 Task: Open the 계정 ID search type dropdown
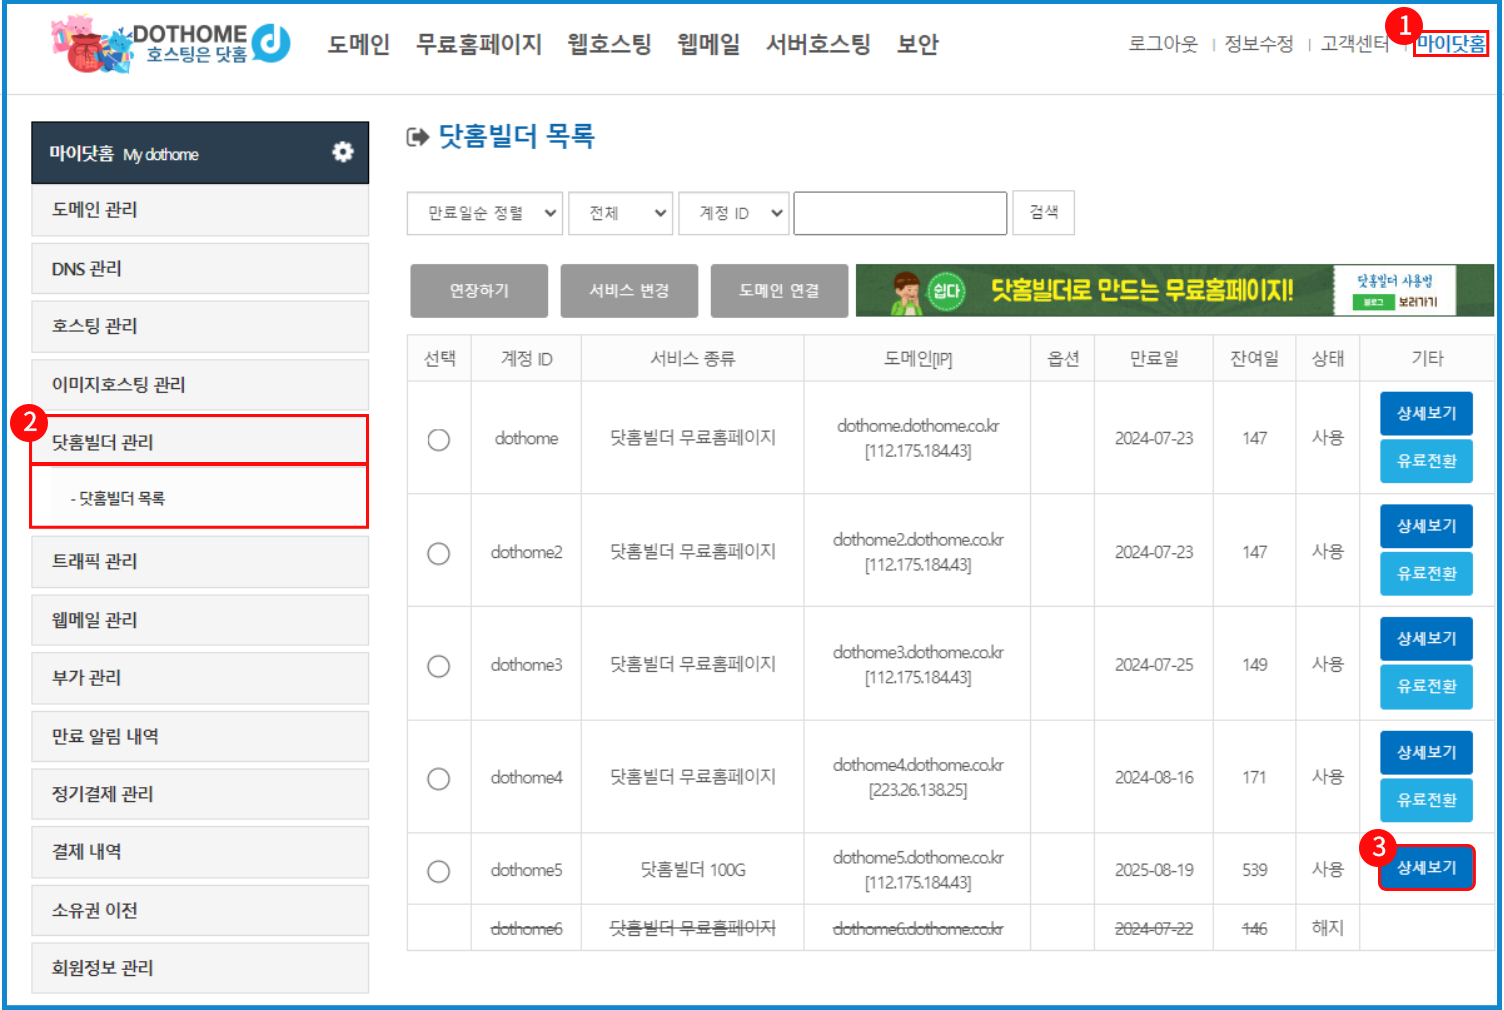click(x=733, y=213)
